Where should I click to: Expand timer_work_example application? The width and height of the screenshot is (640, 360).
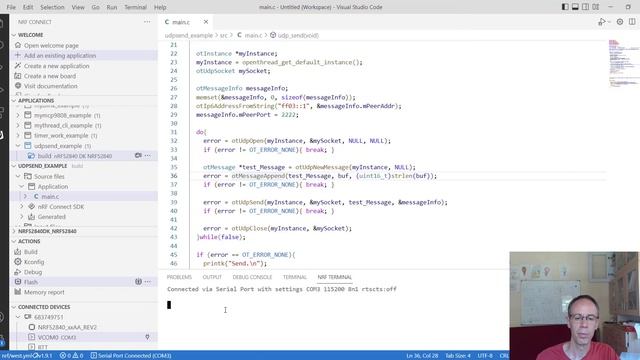coord(18,136)
